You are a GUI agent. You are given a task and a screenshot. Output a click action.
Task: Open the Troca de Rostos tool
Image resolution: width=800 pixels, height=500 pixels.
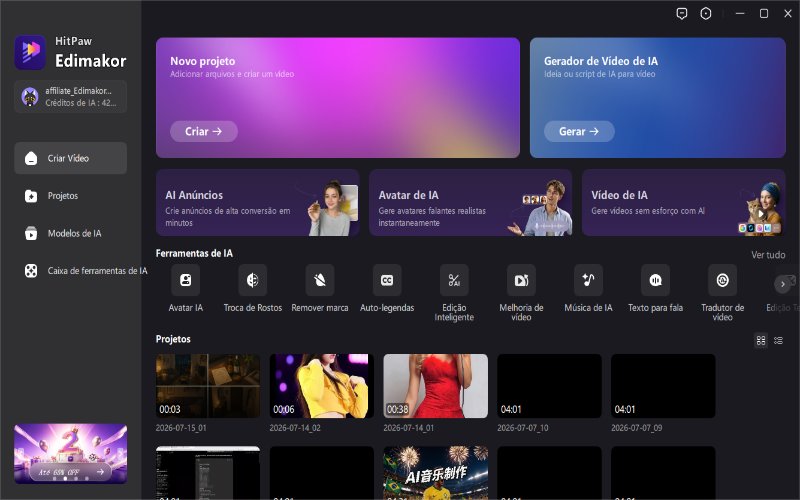tap(253, 280)
